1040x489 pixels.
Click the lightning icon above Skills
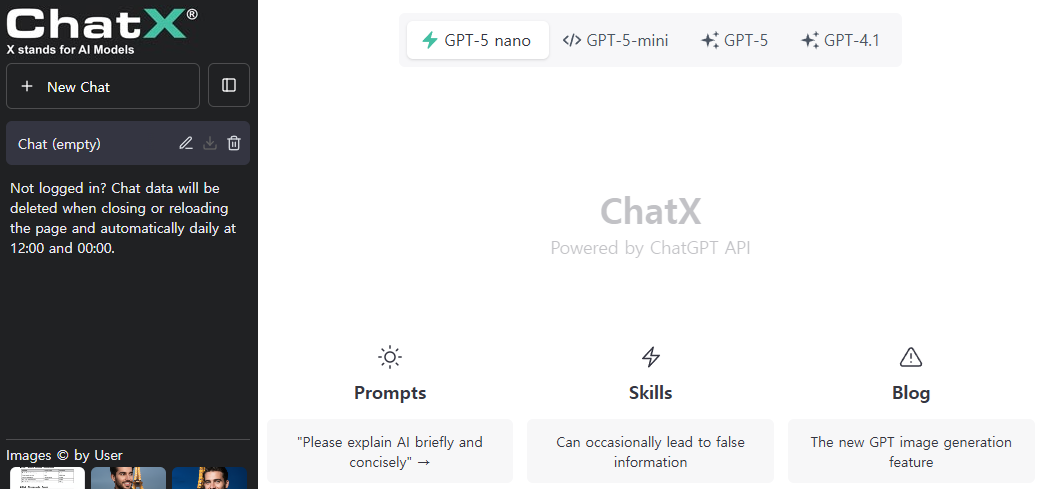pos(651,357)
